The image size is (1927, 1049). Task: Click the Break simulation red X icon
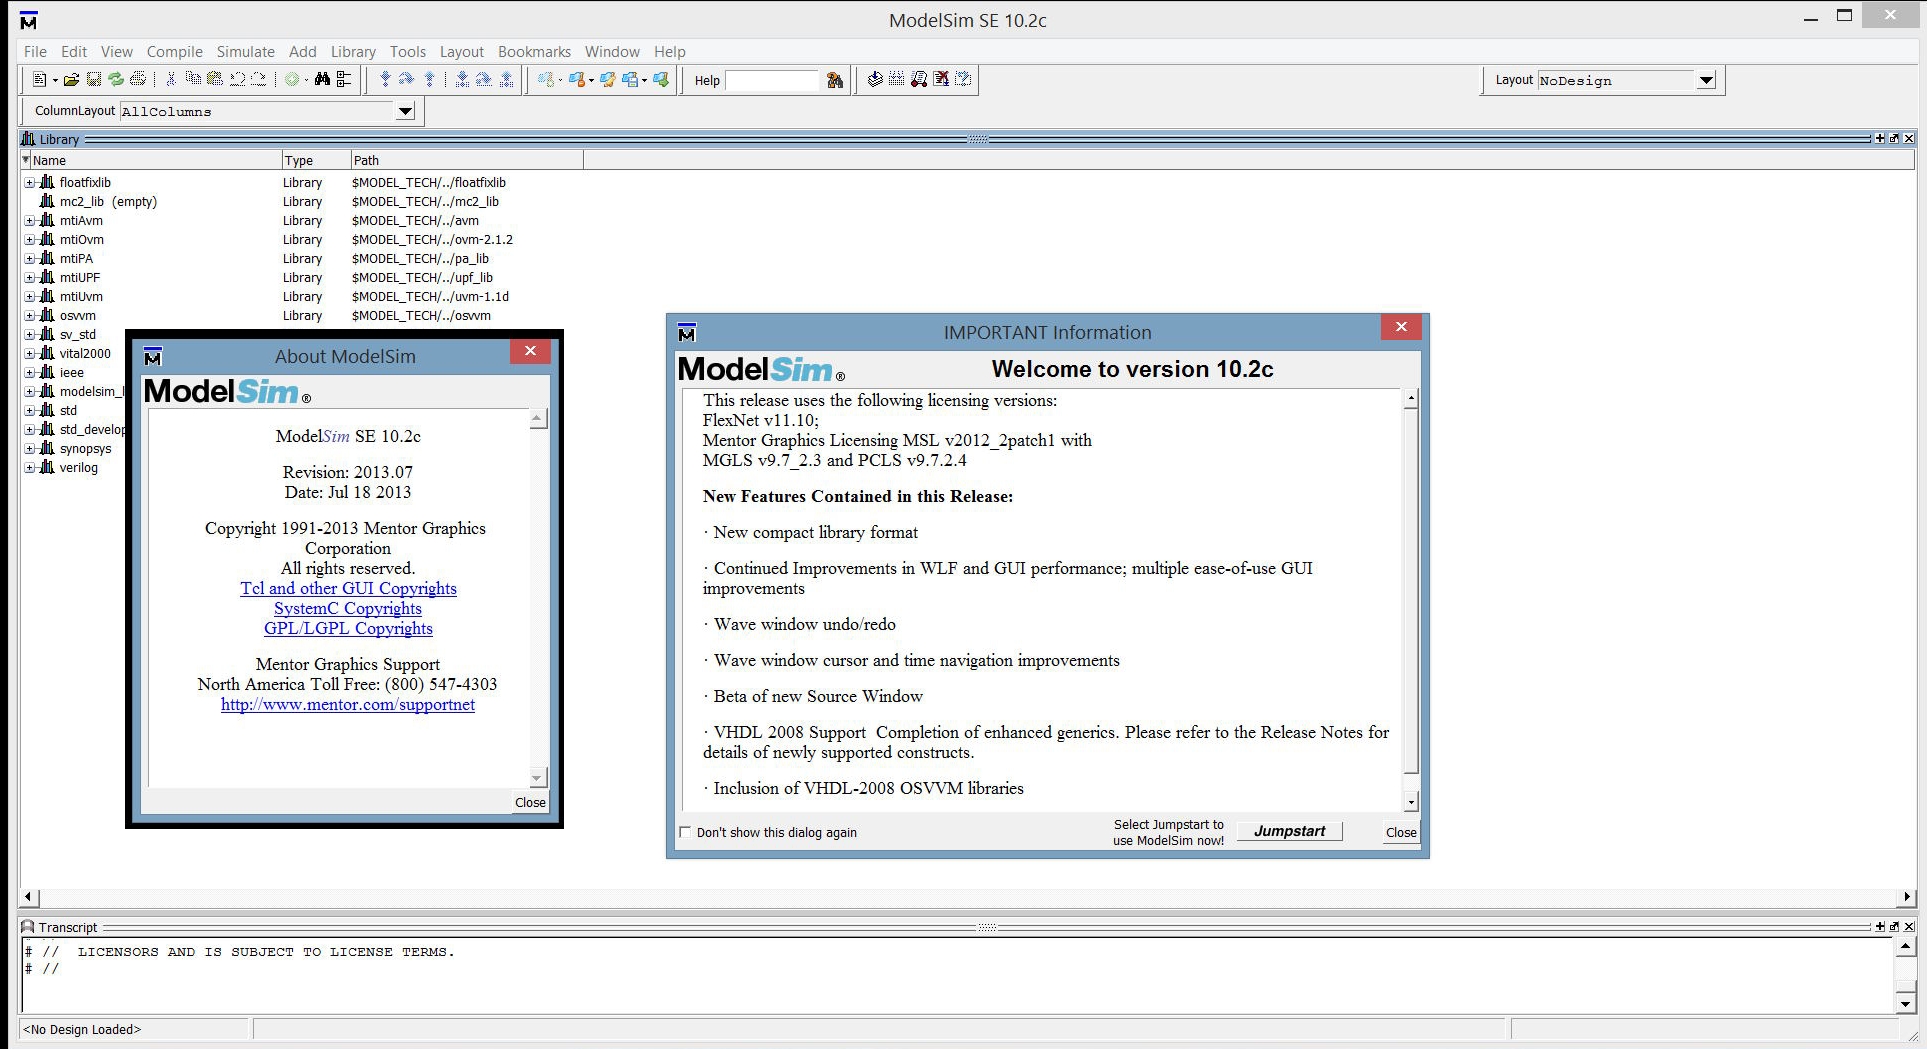point(941,79)
